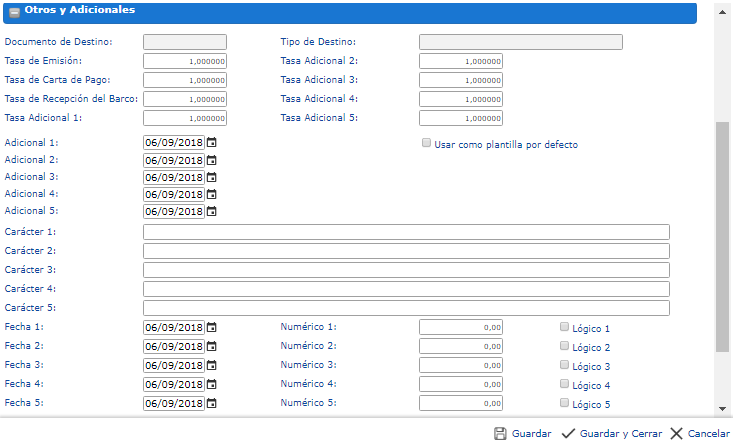Enable Usar como plantilla por defecto
Image resolution: width=733 pixels, height=446 pixels.
(426, 143)
